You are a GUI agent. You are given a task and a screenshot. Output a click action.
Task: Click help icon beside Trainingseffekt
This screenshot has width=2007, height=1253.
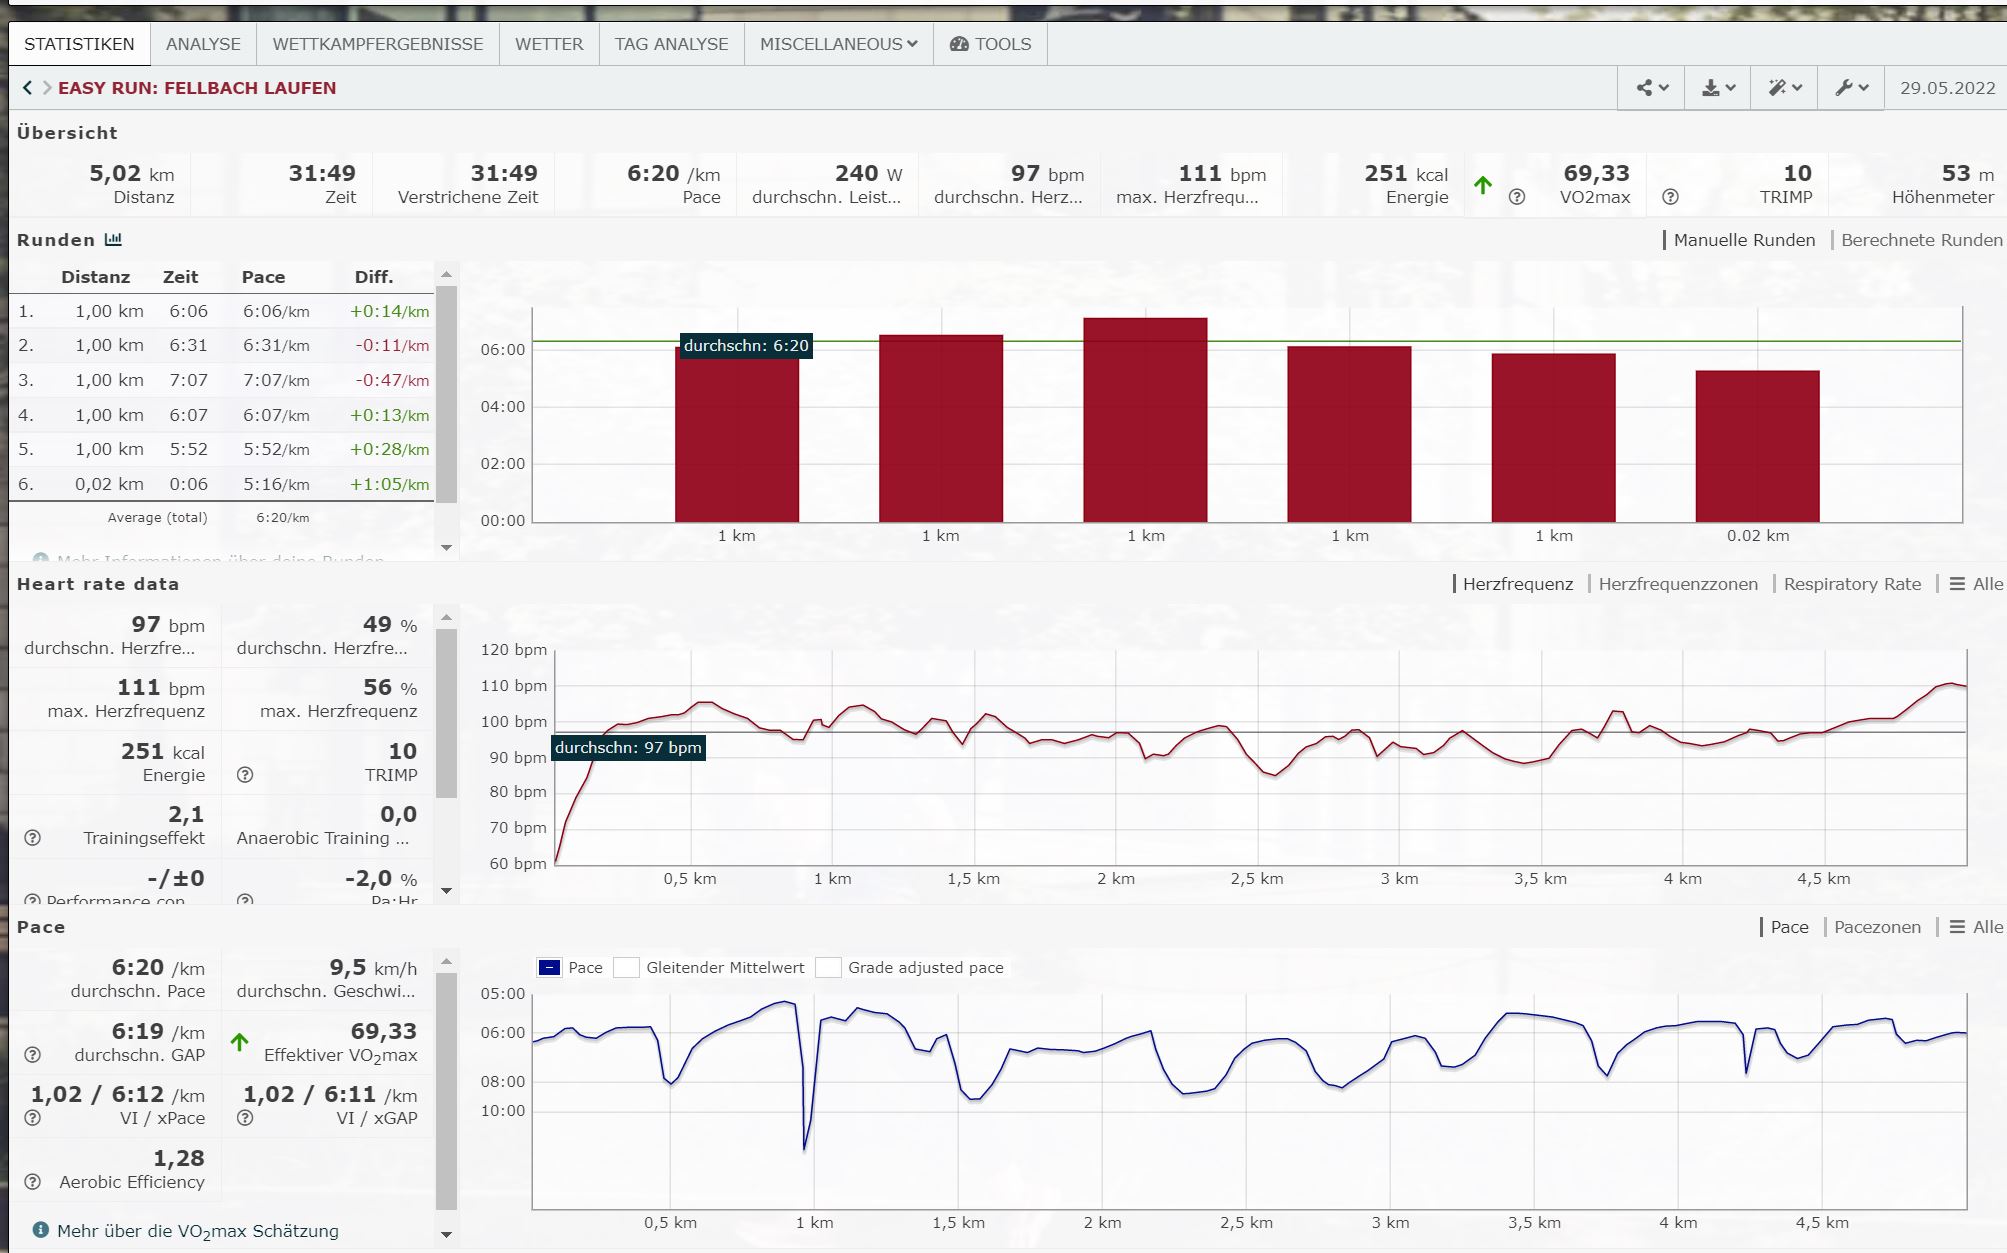point(32,838)
